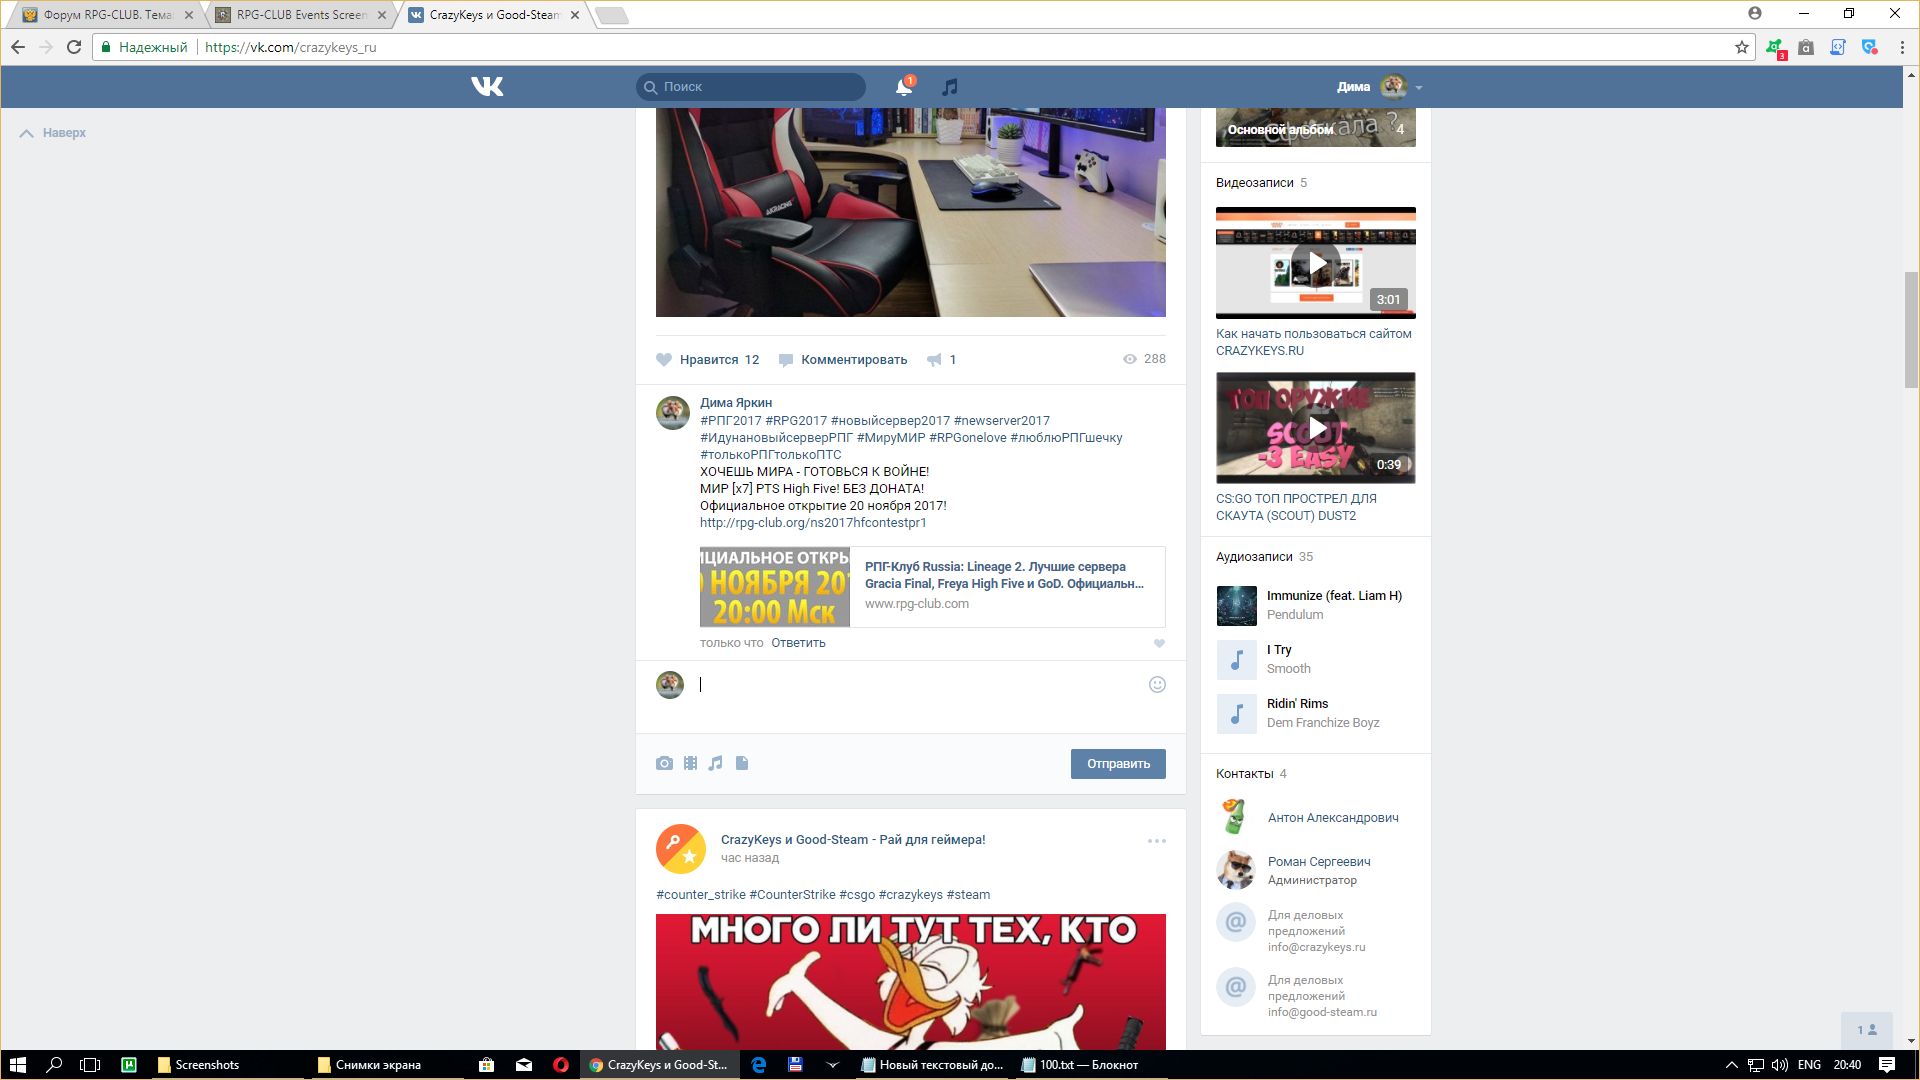Image resolution: width=1920 pixels, height=1080 pixels.
Task: Play the CRAZYKEYS.RU tutorial video thumbnail
Action: tap(1315, 263)
